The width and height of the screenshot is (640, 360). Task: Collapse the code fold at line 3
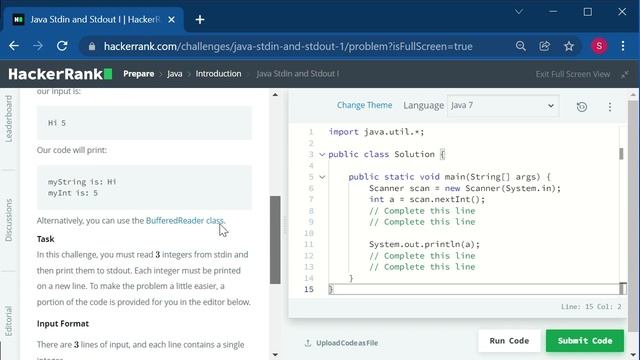(x=322, y=154)
